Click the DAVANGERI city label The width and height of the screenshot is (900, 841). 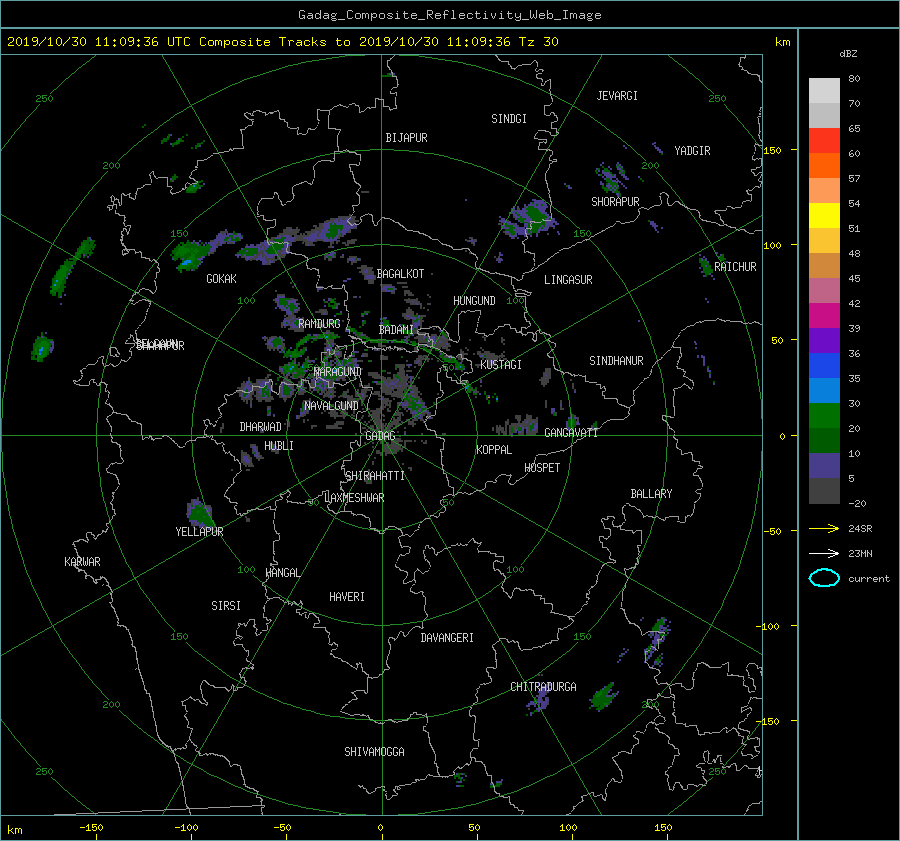click(447, 638)
